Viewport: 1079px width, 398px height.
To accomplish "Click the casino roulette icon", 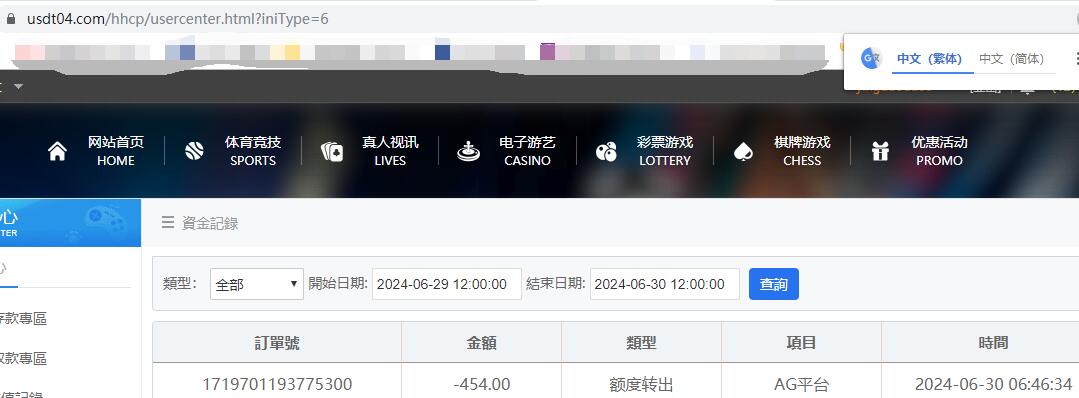I will click(x=469, y=151).
